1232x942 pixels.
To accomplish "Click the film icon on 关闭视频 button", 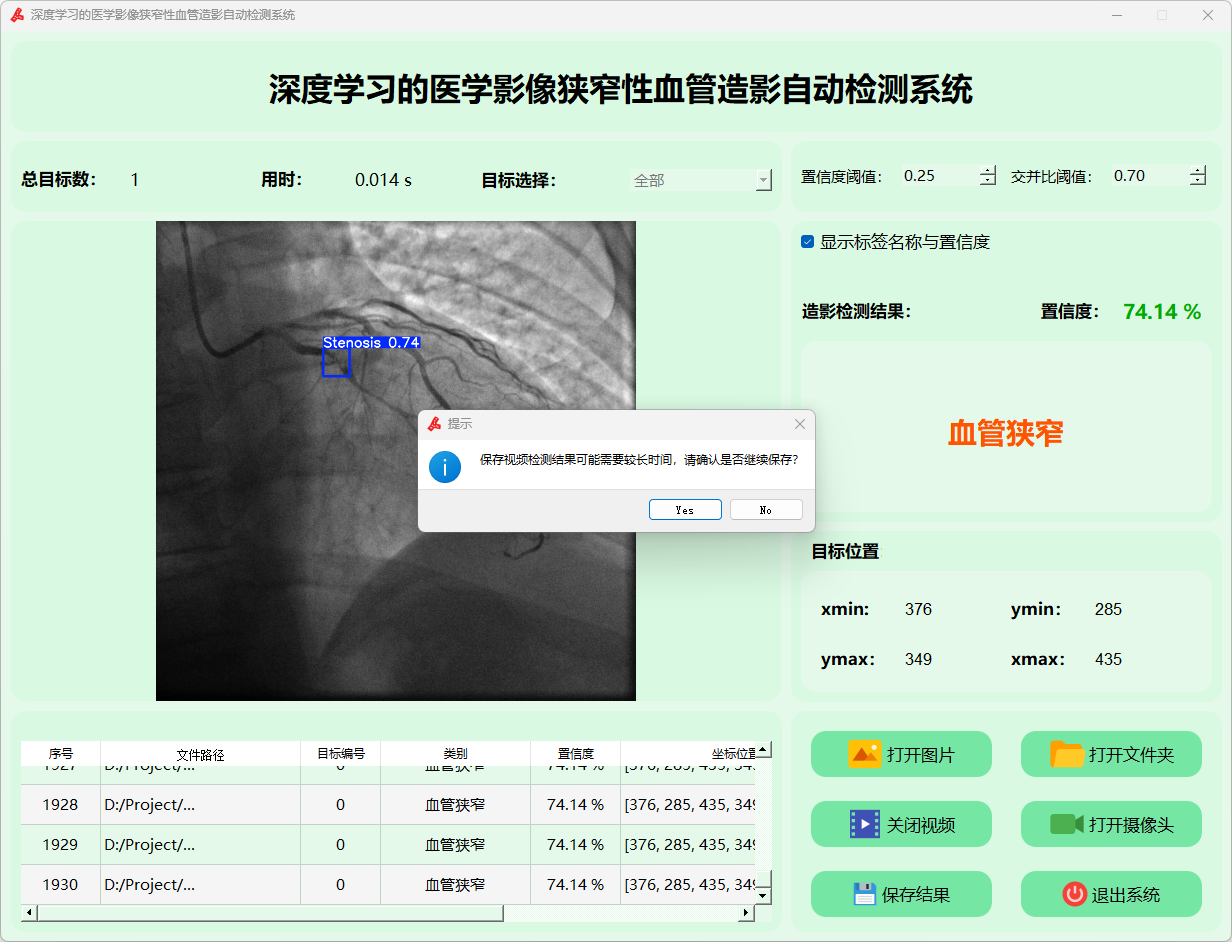I will click(864, 824).
